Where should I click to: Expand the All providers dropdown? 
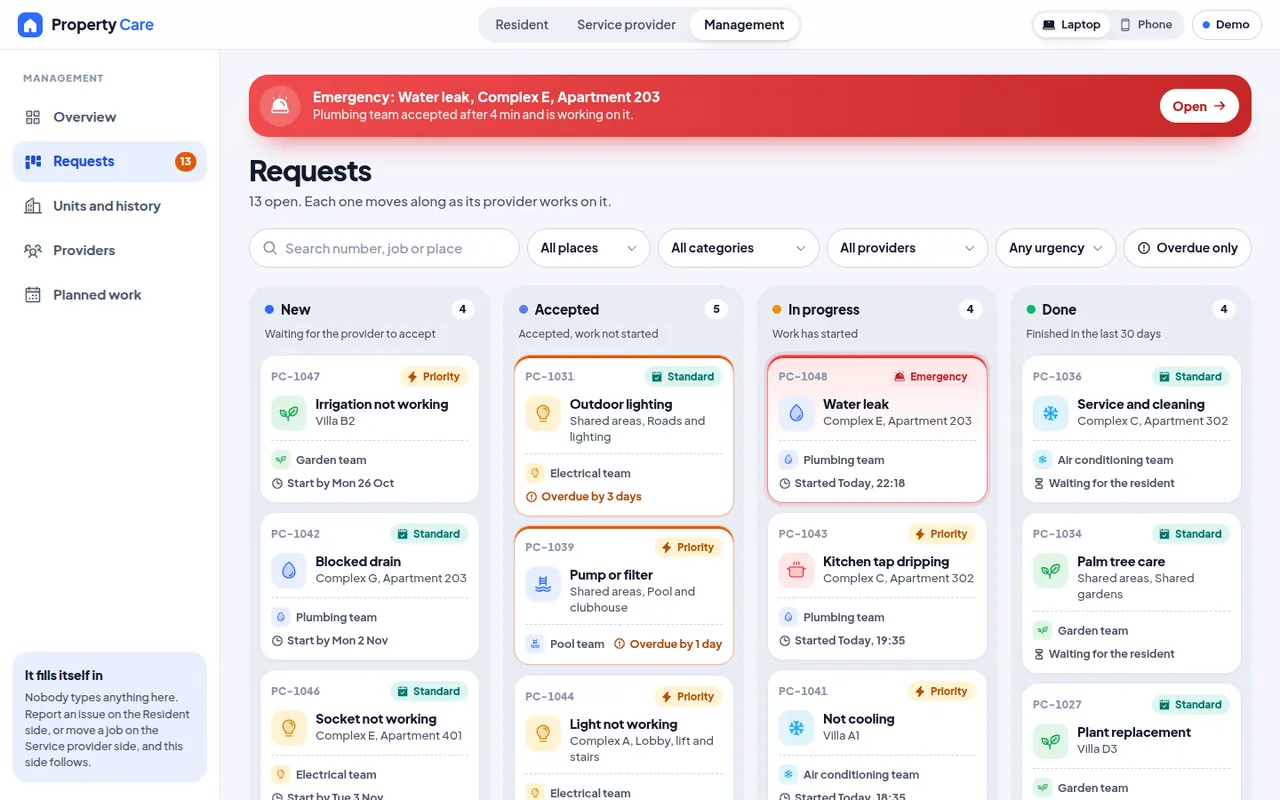click(907, 248)
